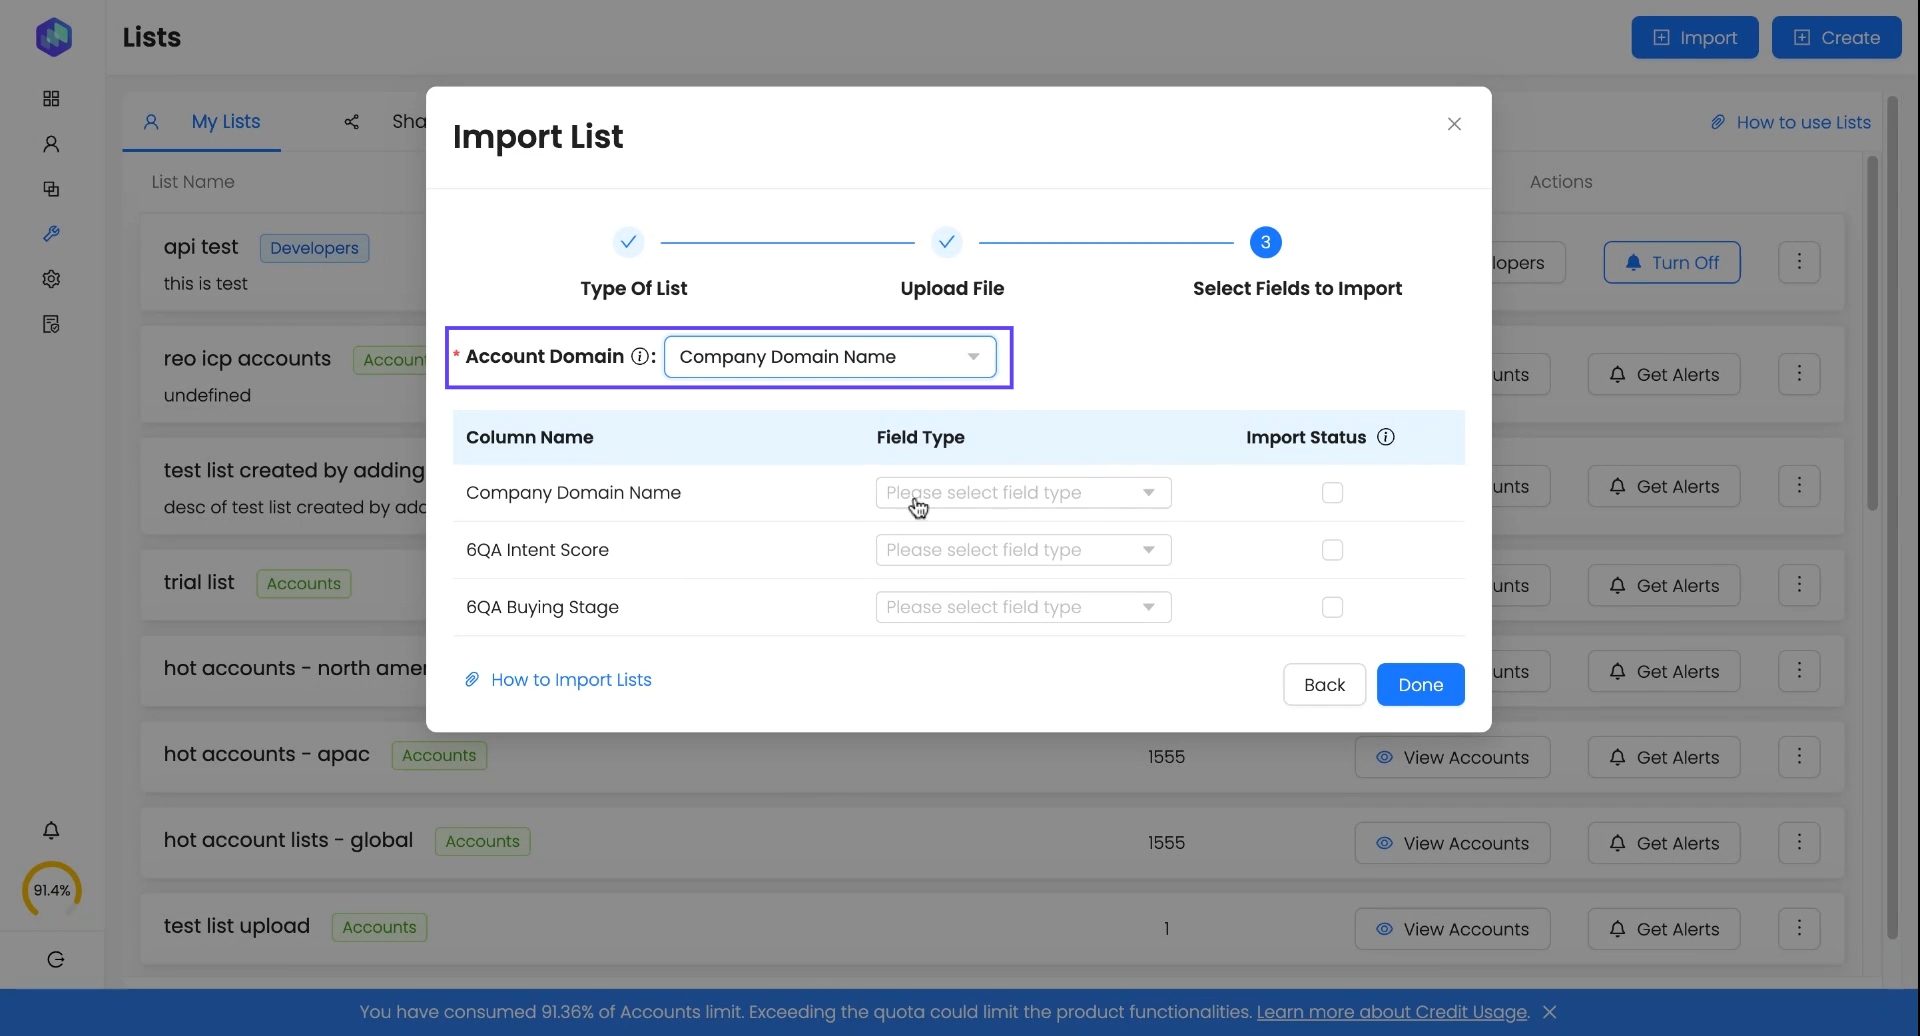Expand field type dropdown for 6QA Intent Score
Screen dimensions: 1920x1036
1023,550
